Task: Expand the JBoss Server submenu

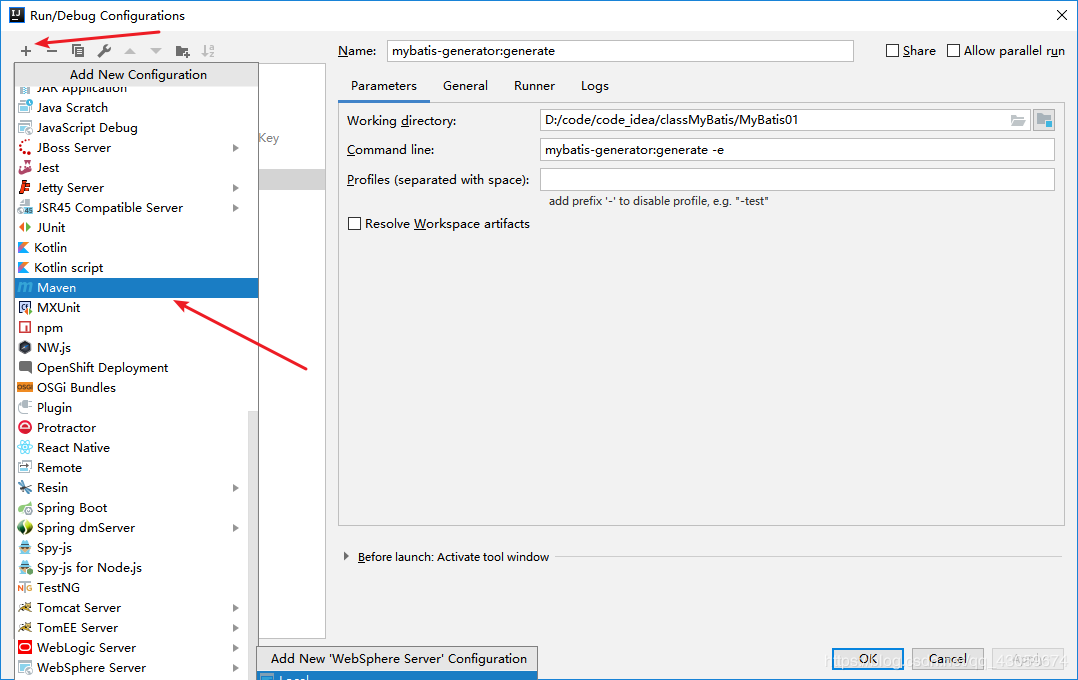Action: (236, 148)
